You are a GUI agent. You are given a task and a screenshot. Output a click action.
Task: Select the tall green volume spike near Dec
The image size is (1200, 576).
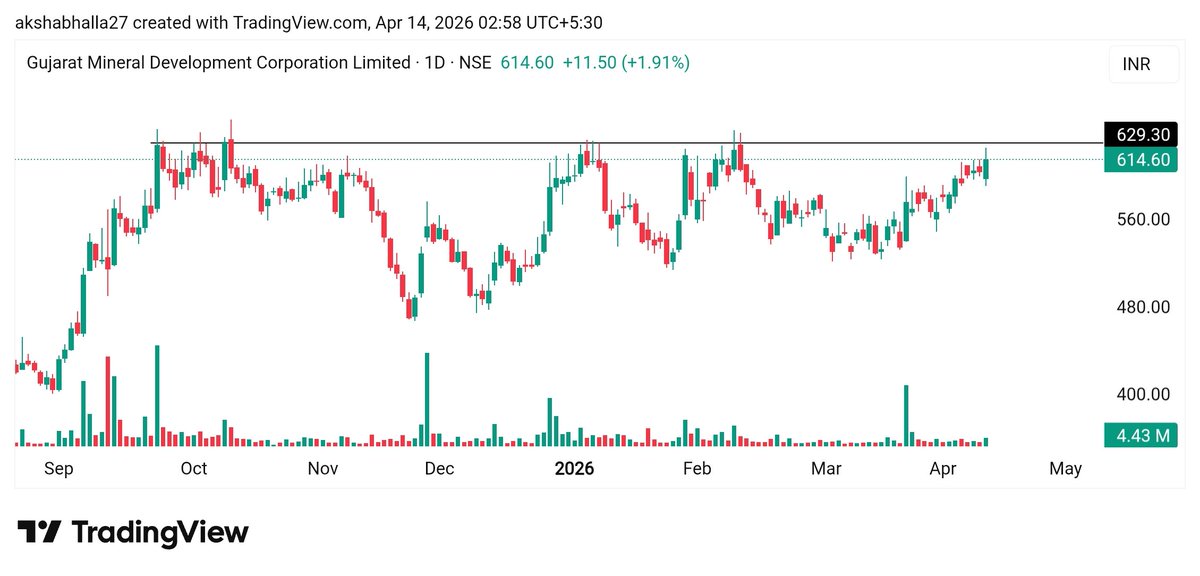click(428, 400)
